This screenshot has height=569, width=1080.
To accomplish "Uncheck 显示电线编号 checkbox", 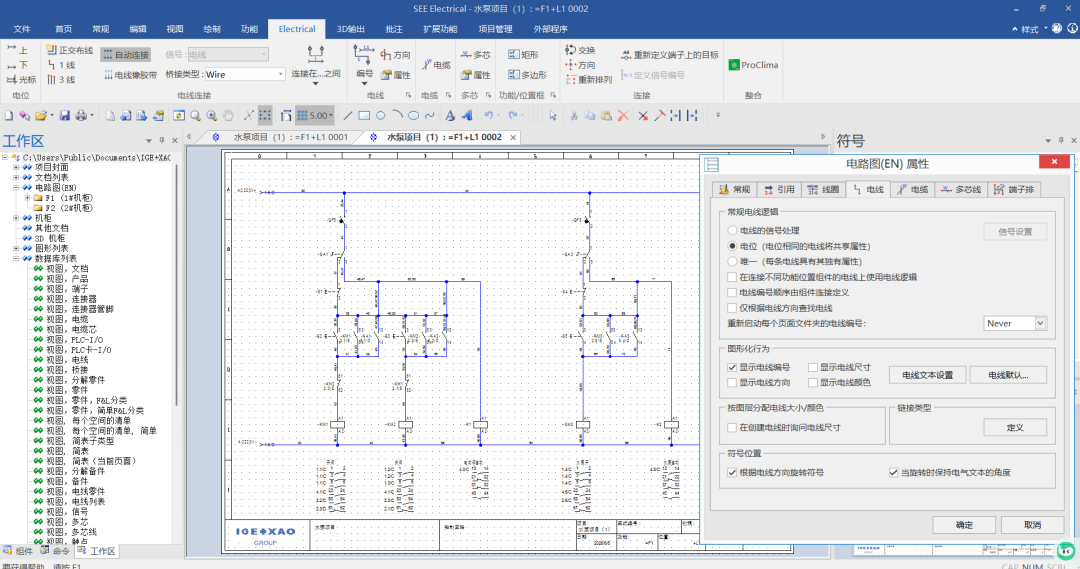I will click(x=758, y=367).
